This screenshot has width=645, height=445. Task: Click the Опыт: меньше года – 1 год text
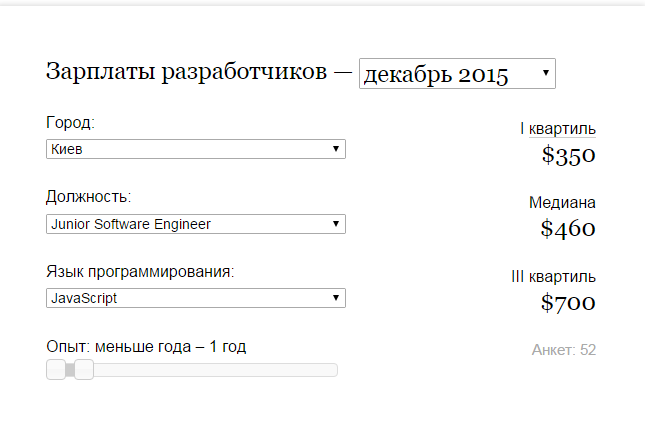(x=146, y=346)
